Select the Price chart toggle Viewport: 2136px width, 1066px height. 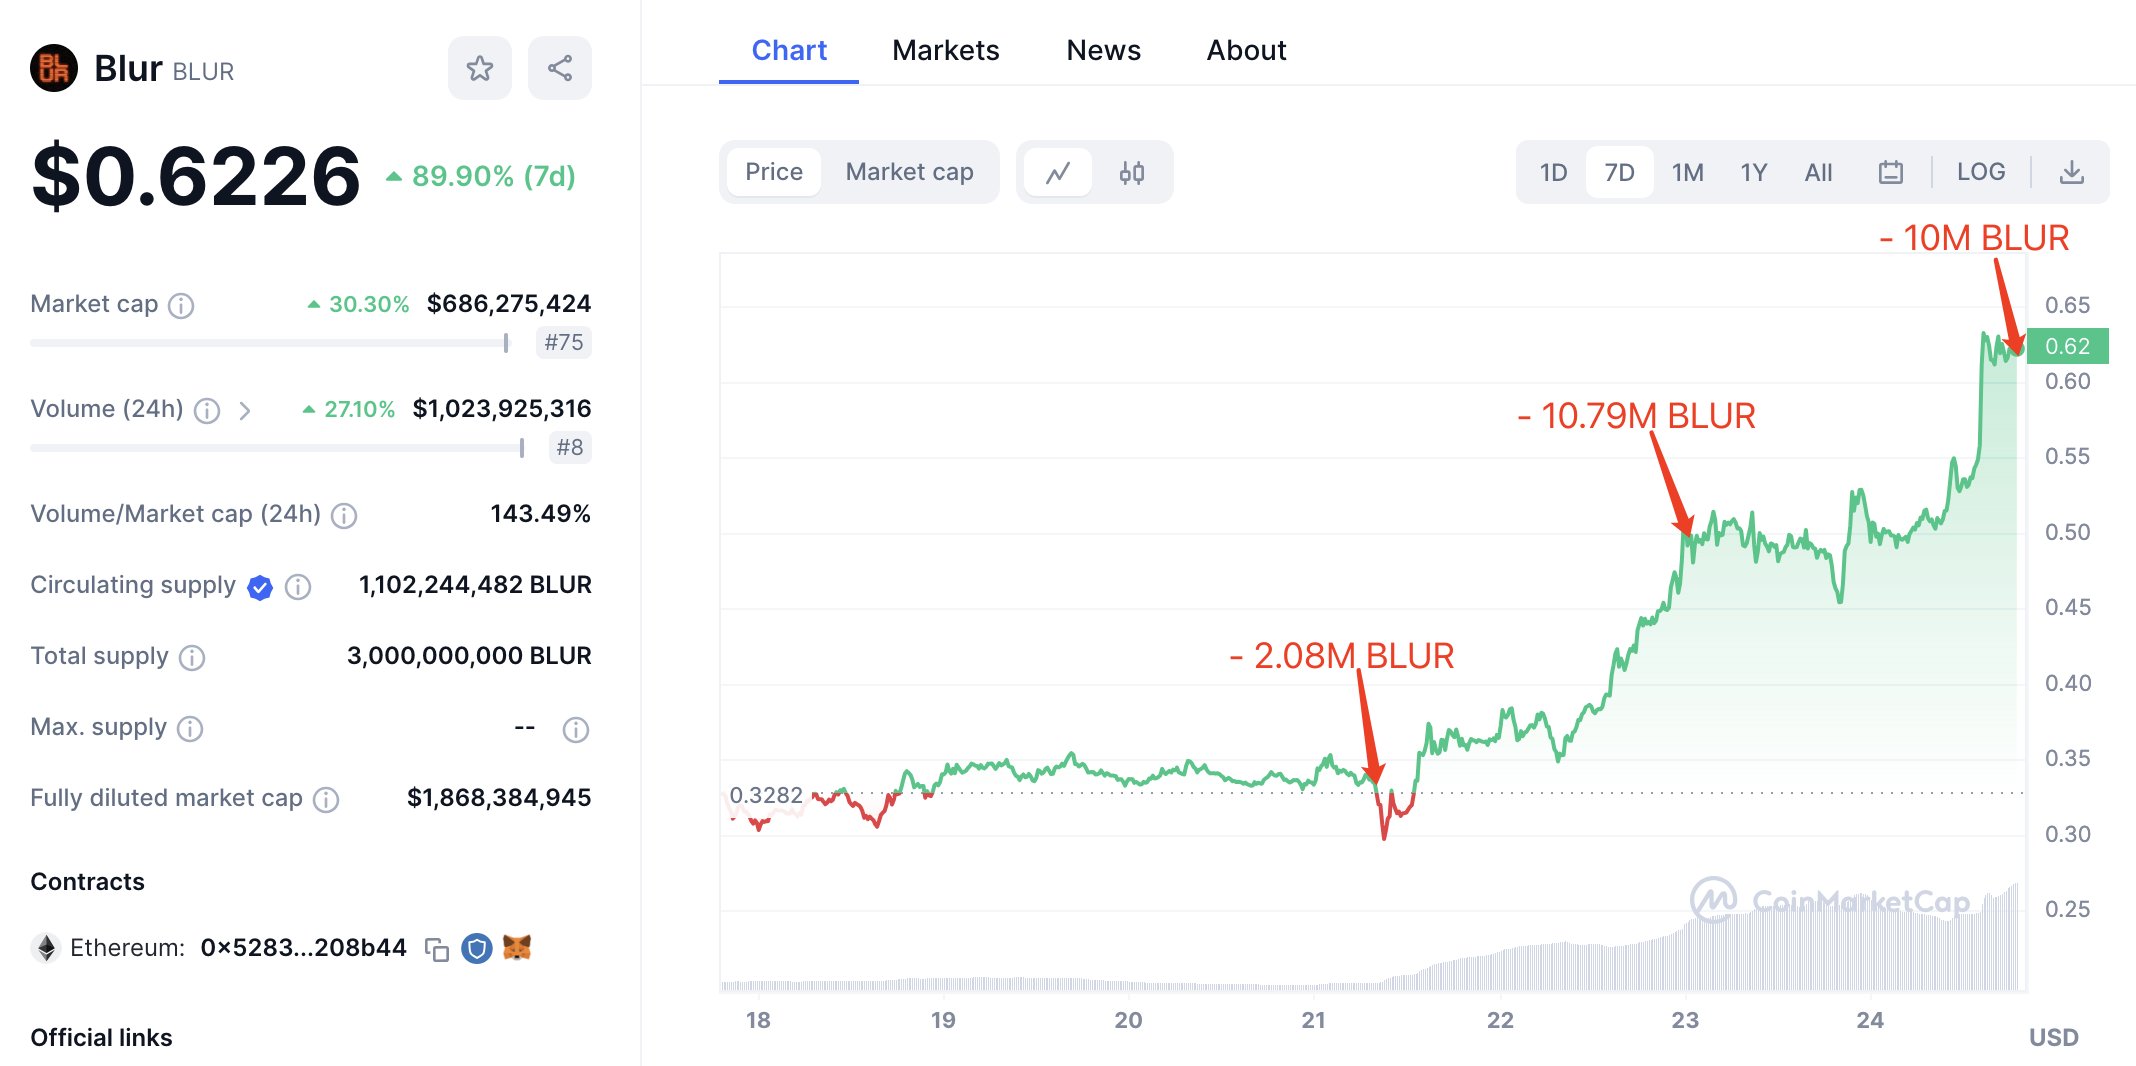click(773, 172)
